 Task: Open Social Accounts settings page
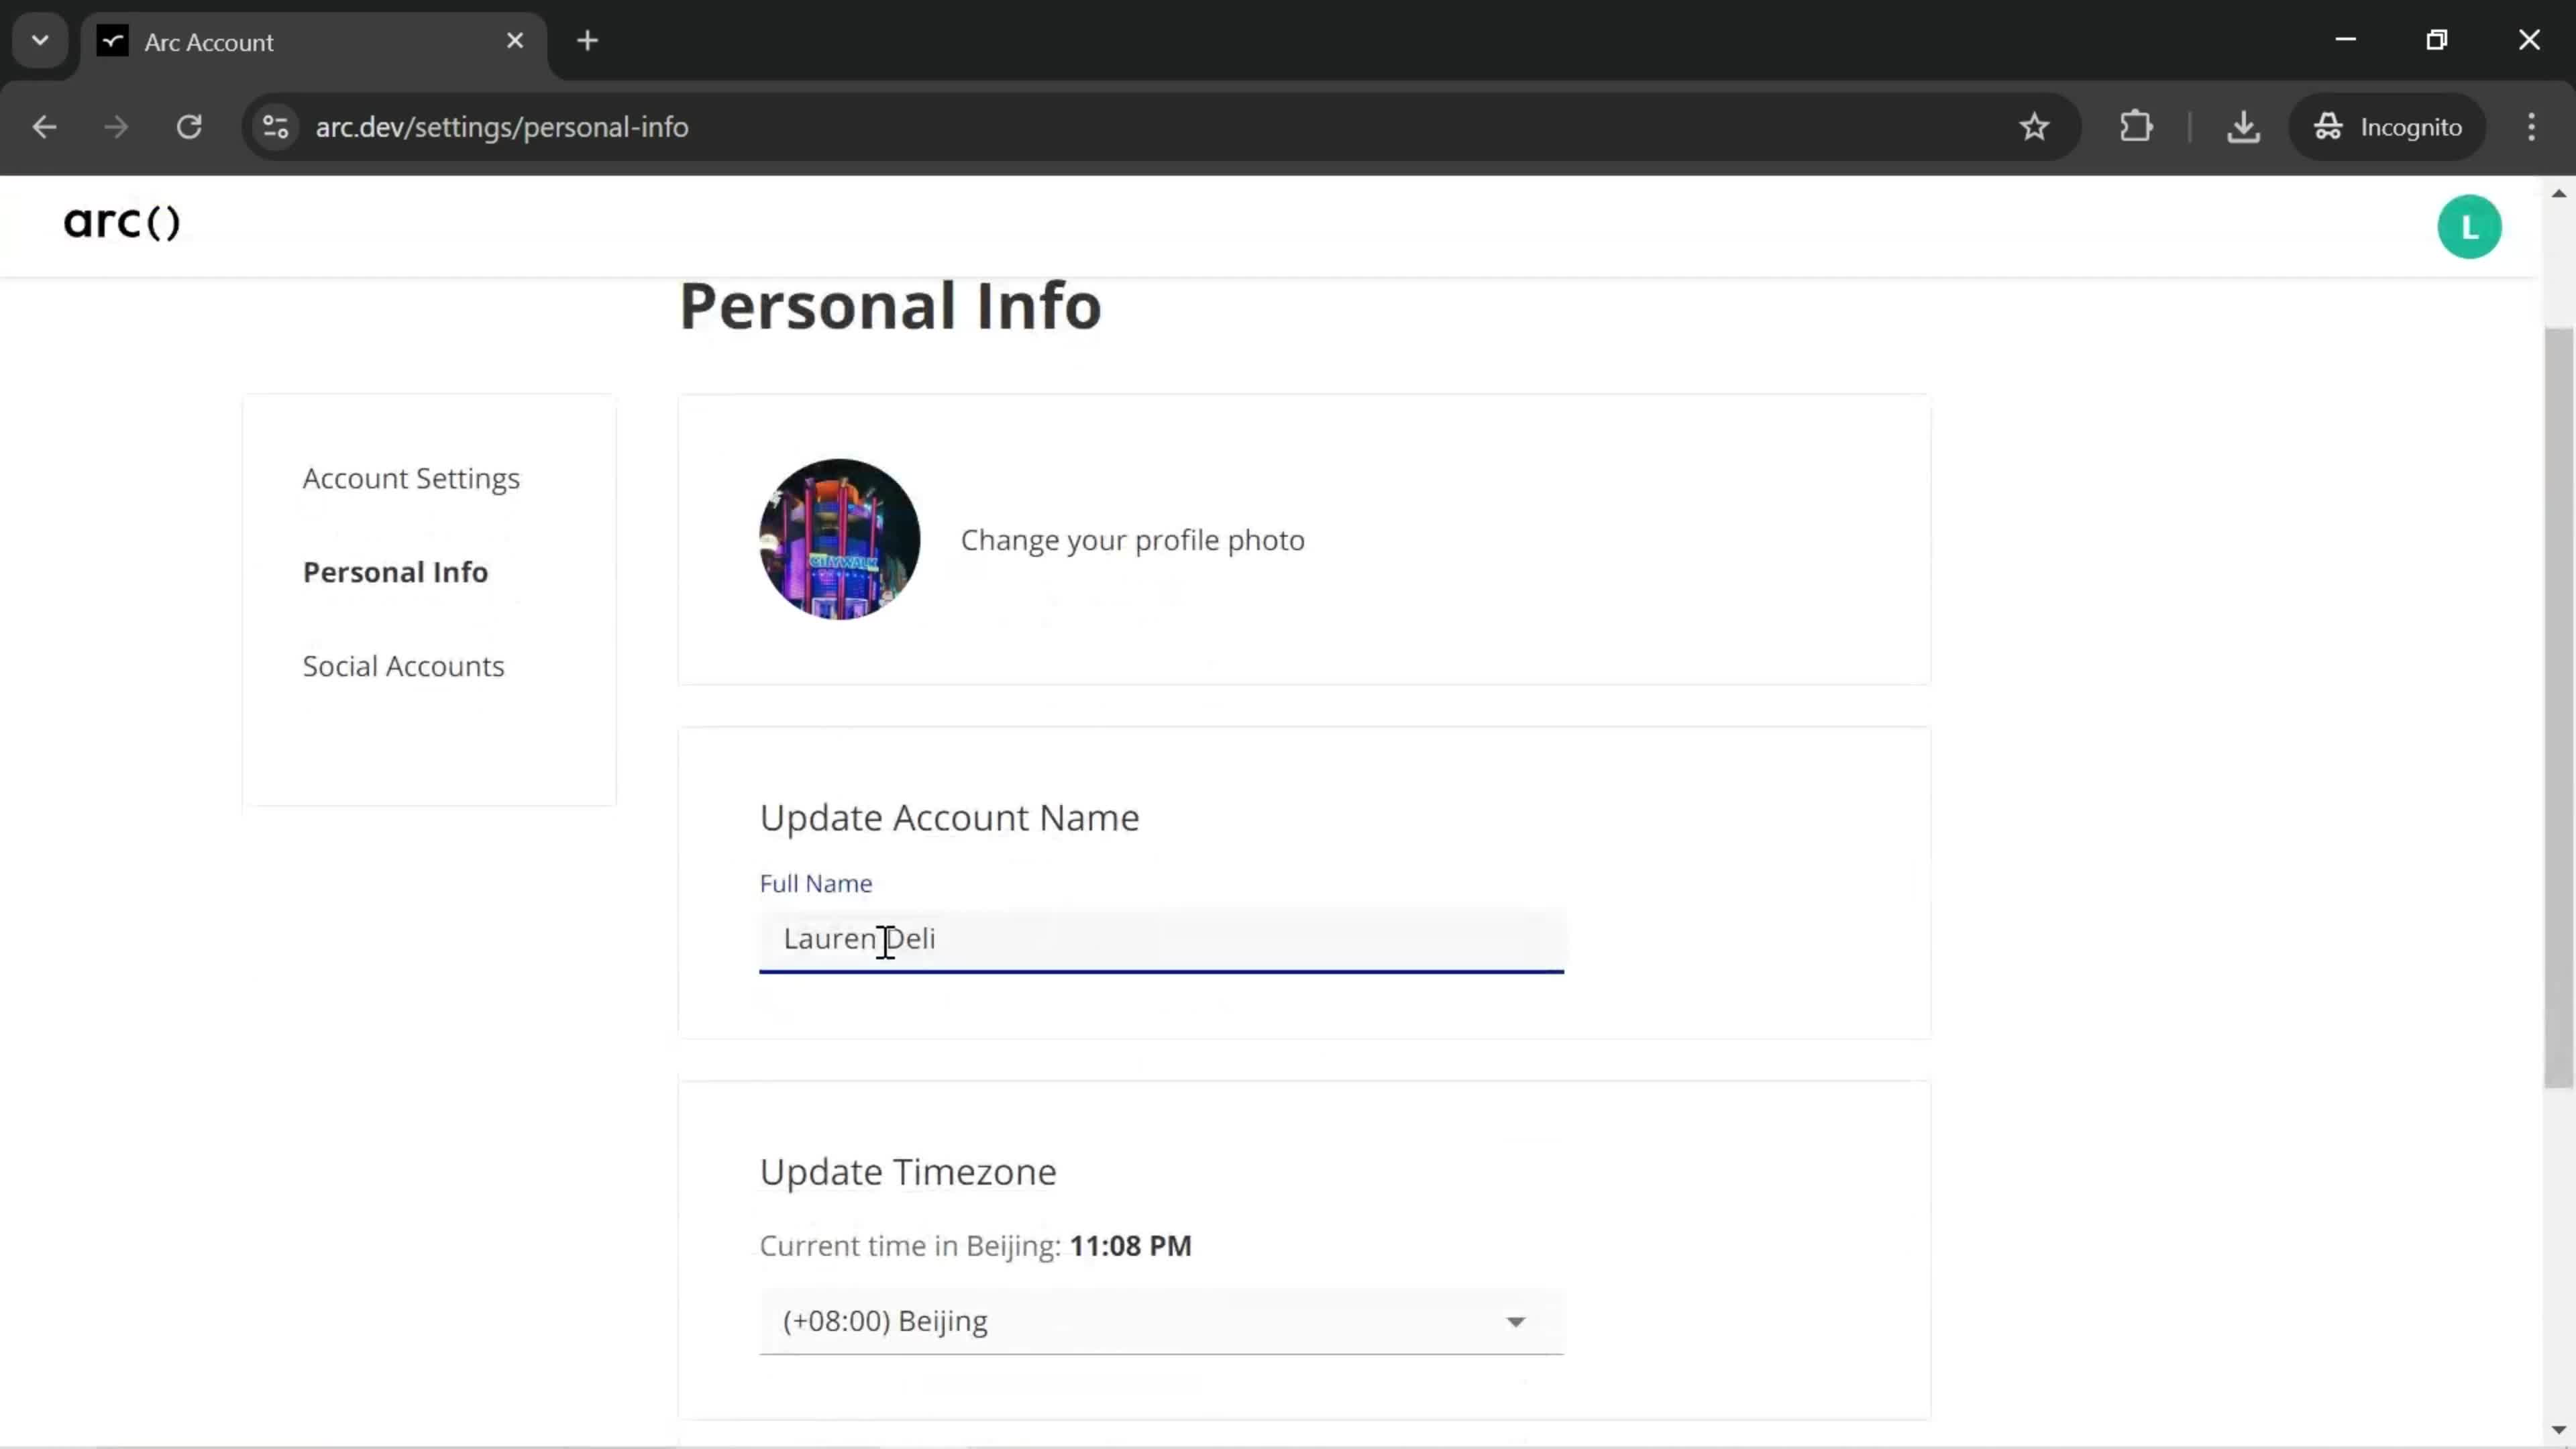[403, 665]
